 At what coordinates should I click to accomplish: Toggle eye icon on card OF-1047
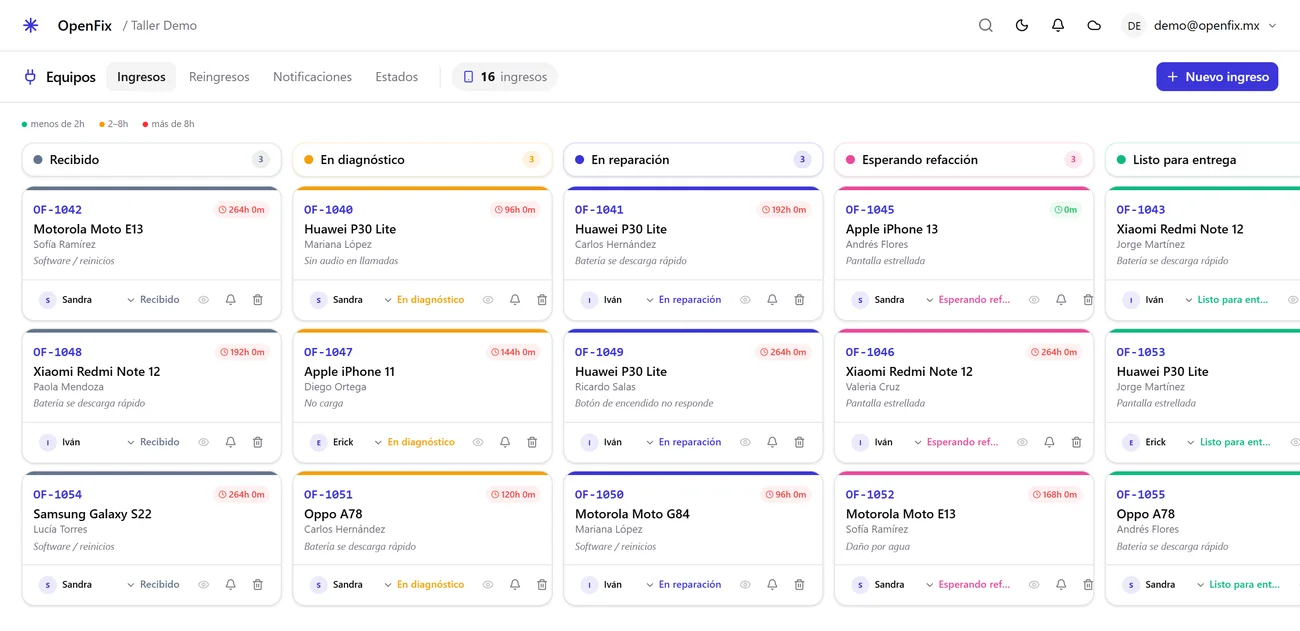tap(478, 442)
